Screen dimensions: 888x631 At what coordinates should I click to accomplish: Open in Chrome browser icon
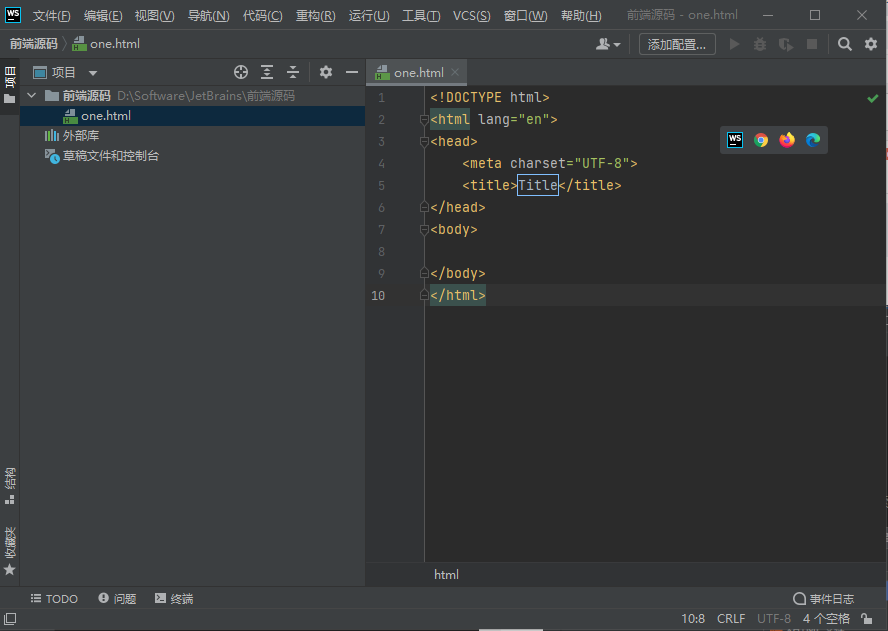tap(761, 140)
